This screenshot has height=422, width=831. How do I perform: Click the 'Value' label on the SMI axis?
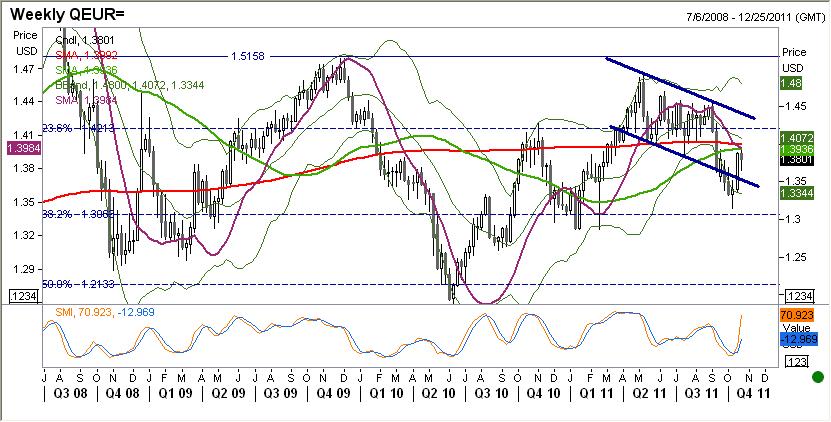coord(797,328)
